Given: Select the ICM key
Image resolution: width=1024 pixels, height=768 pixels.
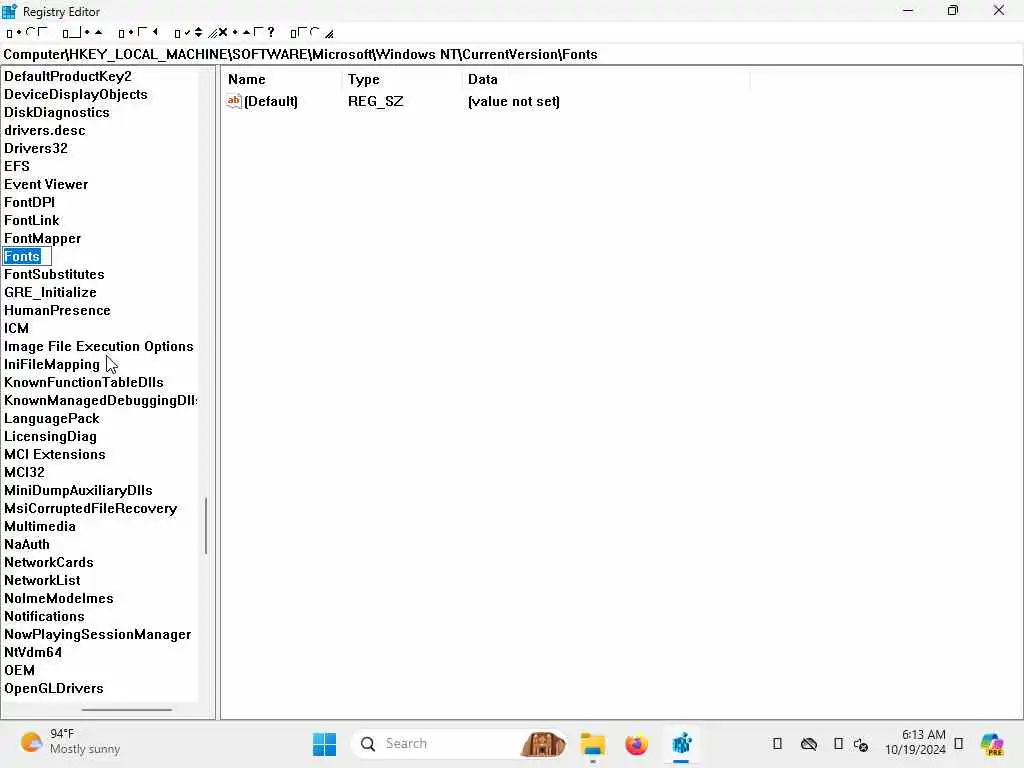Looking at the screenshot, I should (x=16, y=328).
